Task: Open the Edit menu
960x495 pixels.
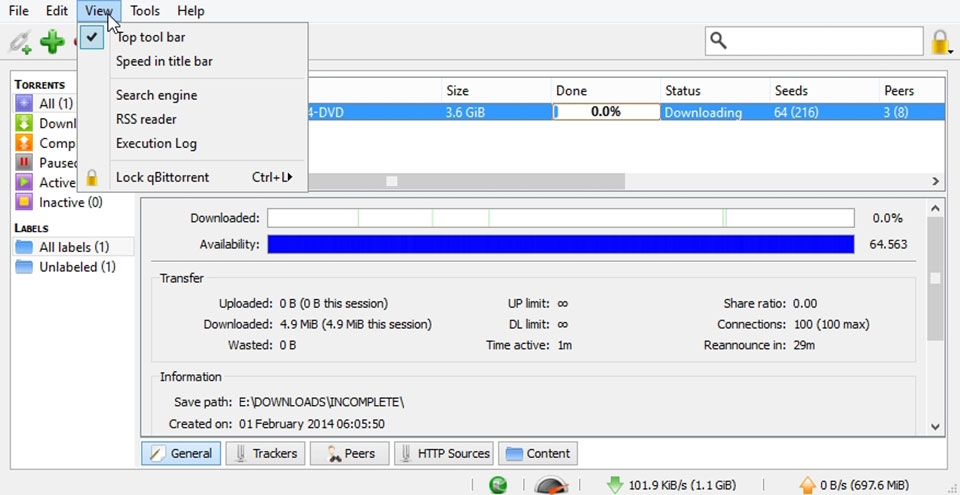Action: (x=56, y=11)
